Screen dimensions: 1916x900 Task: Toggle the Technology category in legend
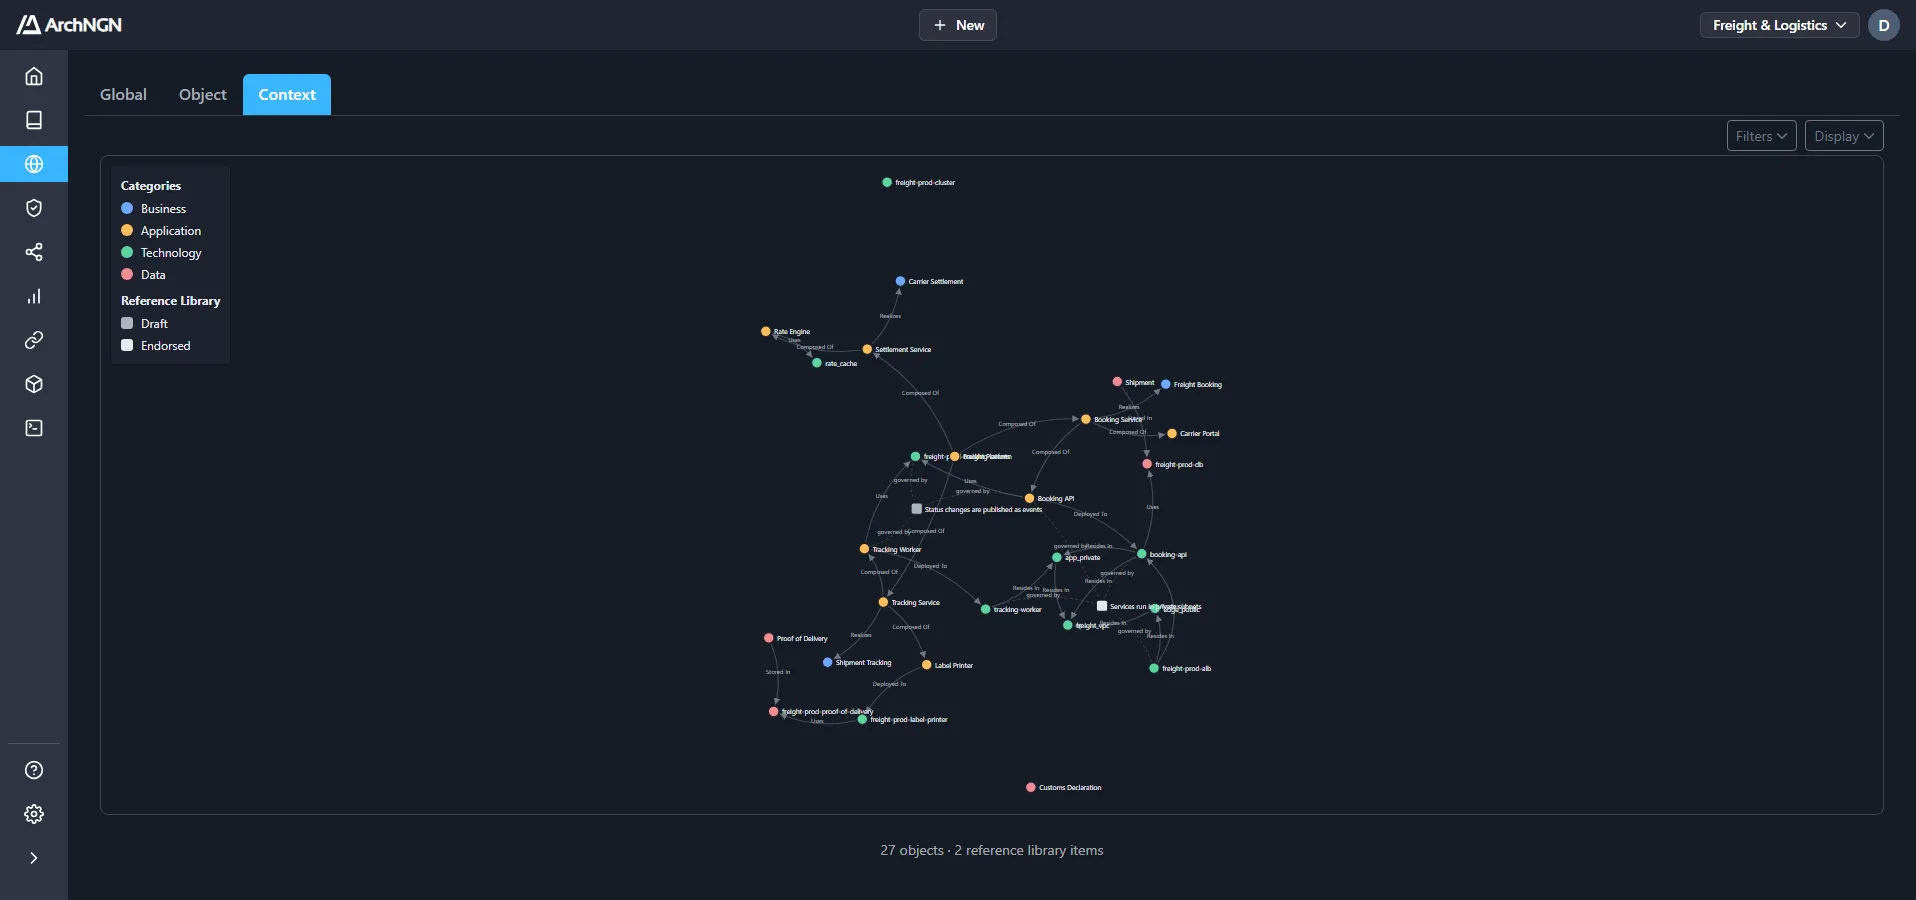coord(161,253)
